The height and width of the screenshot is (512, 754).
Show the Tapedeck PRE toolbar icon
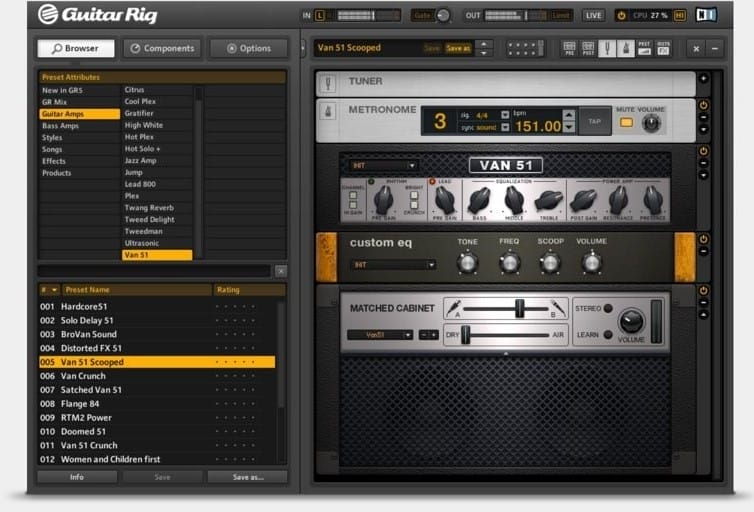[x=569, y=48]
